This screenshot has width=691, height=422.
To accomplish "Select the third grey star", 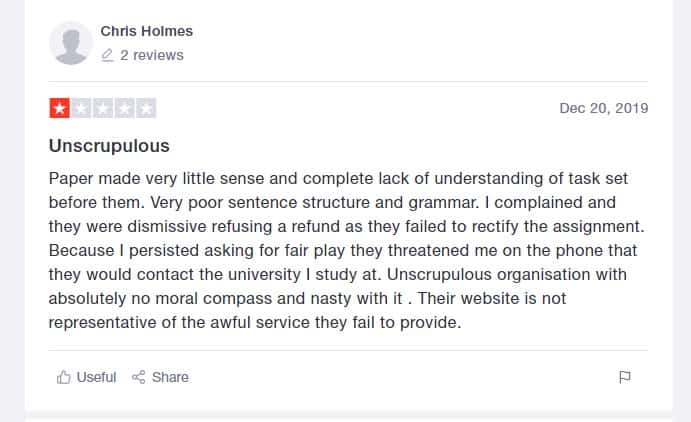I will click(x=103, y=108).
